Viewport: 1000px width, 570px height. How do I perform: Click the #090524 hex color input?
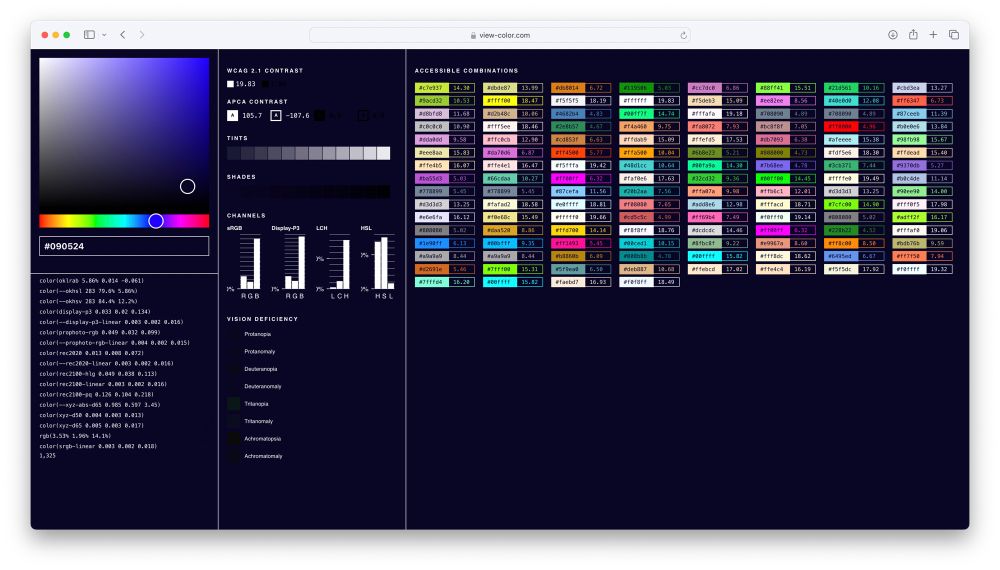click(124, 246)
